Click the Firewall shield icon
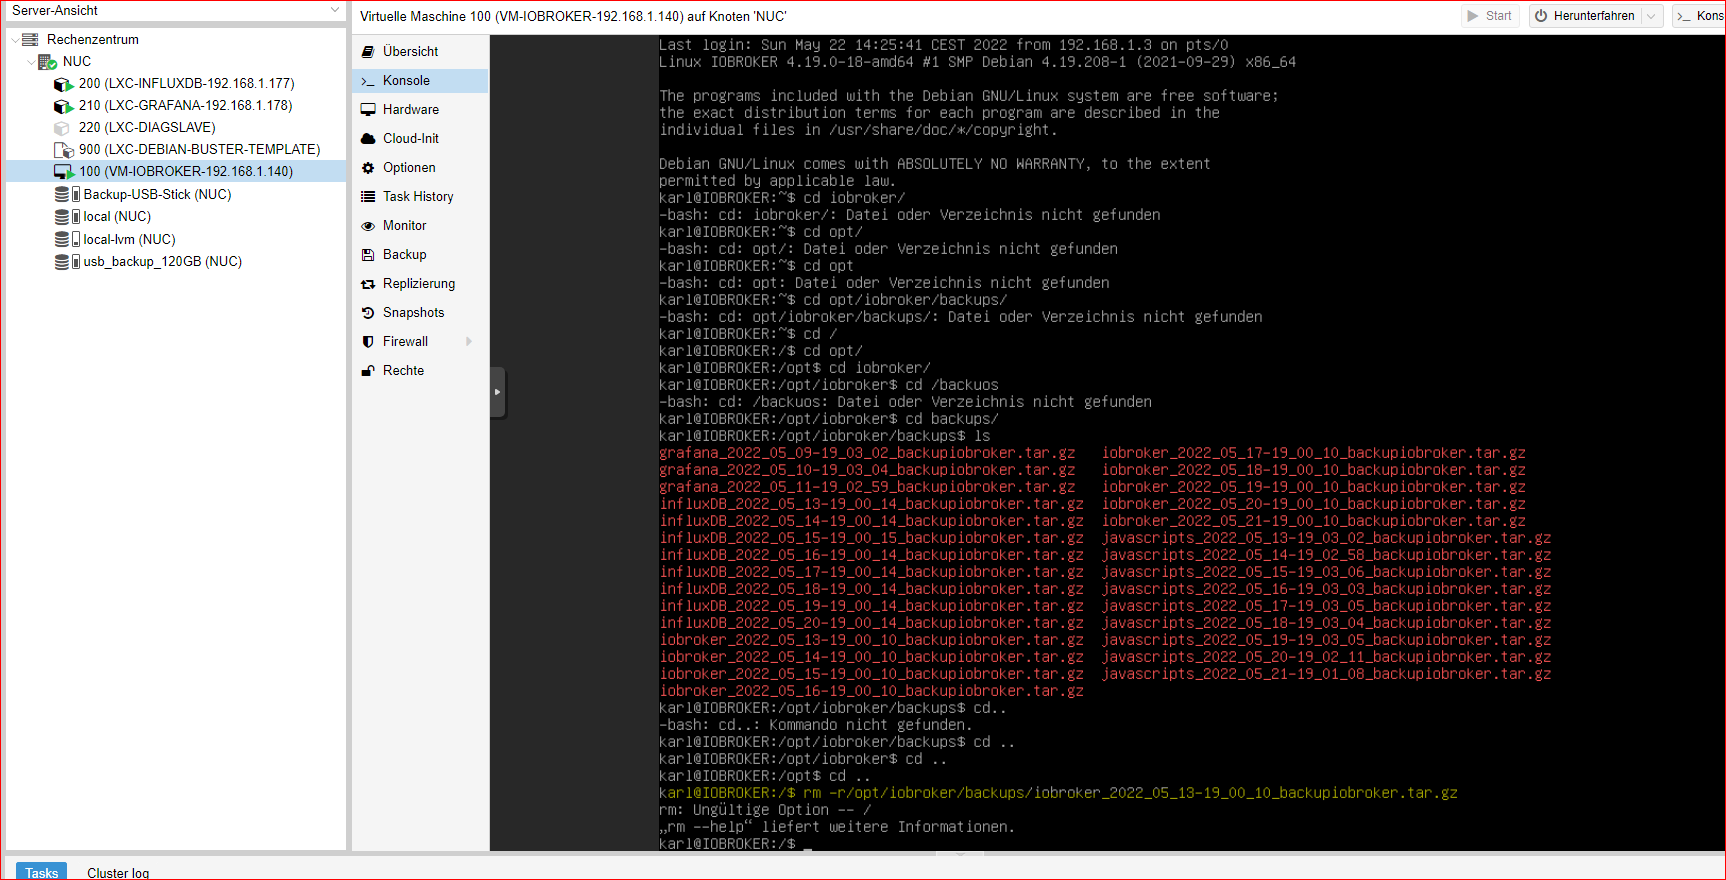This screenshot has height=880, width=1726. point(368,342)
